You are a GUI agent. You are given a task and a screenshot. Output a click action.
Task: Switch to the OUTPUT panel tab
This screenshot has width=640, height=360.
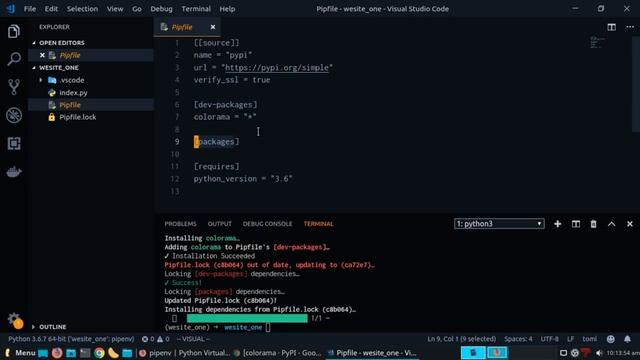coord(220,224)
